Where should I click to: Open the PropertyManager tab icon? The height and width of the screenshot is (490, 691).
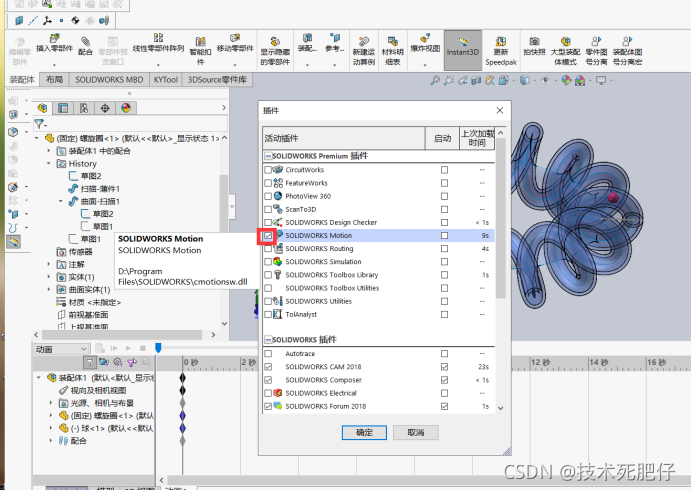[63, 108]
